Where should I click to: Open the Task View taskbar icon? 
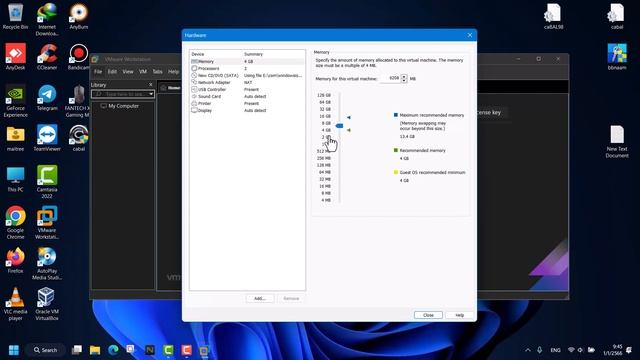77,350
